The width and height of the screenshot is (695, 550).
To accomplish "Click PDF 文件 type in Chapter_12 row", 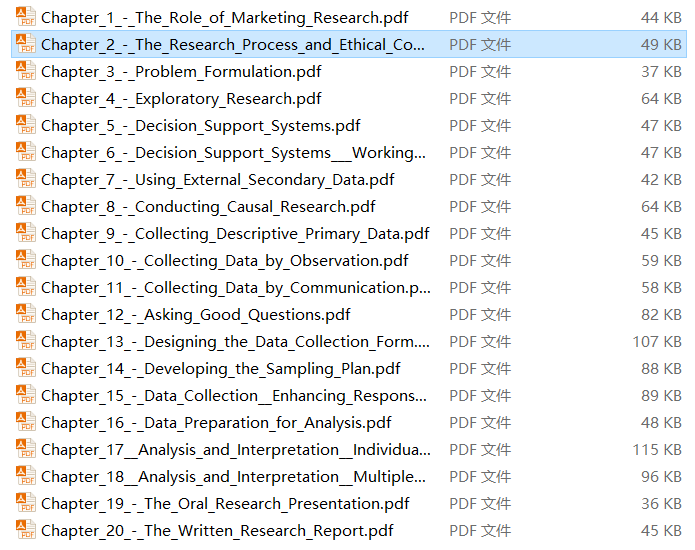I will click(480, 315).
